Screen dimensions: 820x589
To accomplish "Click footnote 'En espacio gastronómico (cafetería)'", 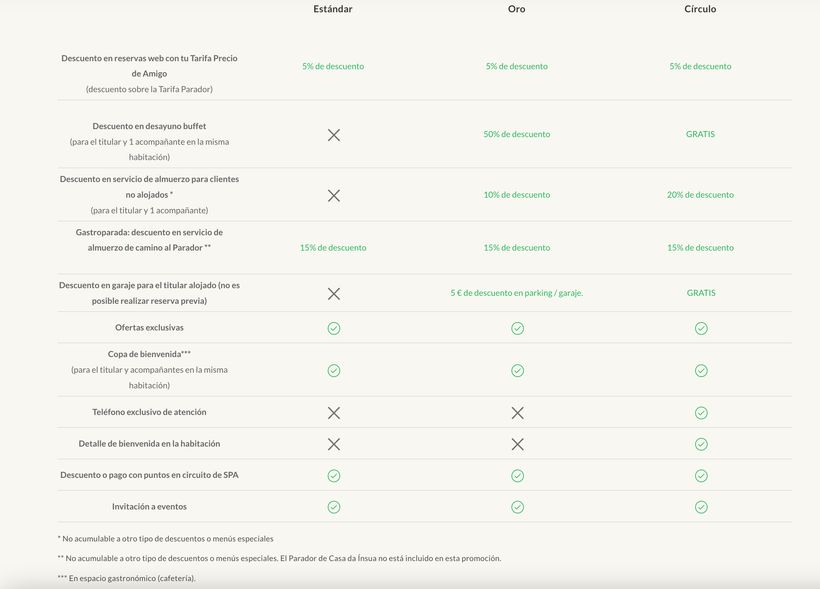I will (127, 578).
